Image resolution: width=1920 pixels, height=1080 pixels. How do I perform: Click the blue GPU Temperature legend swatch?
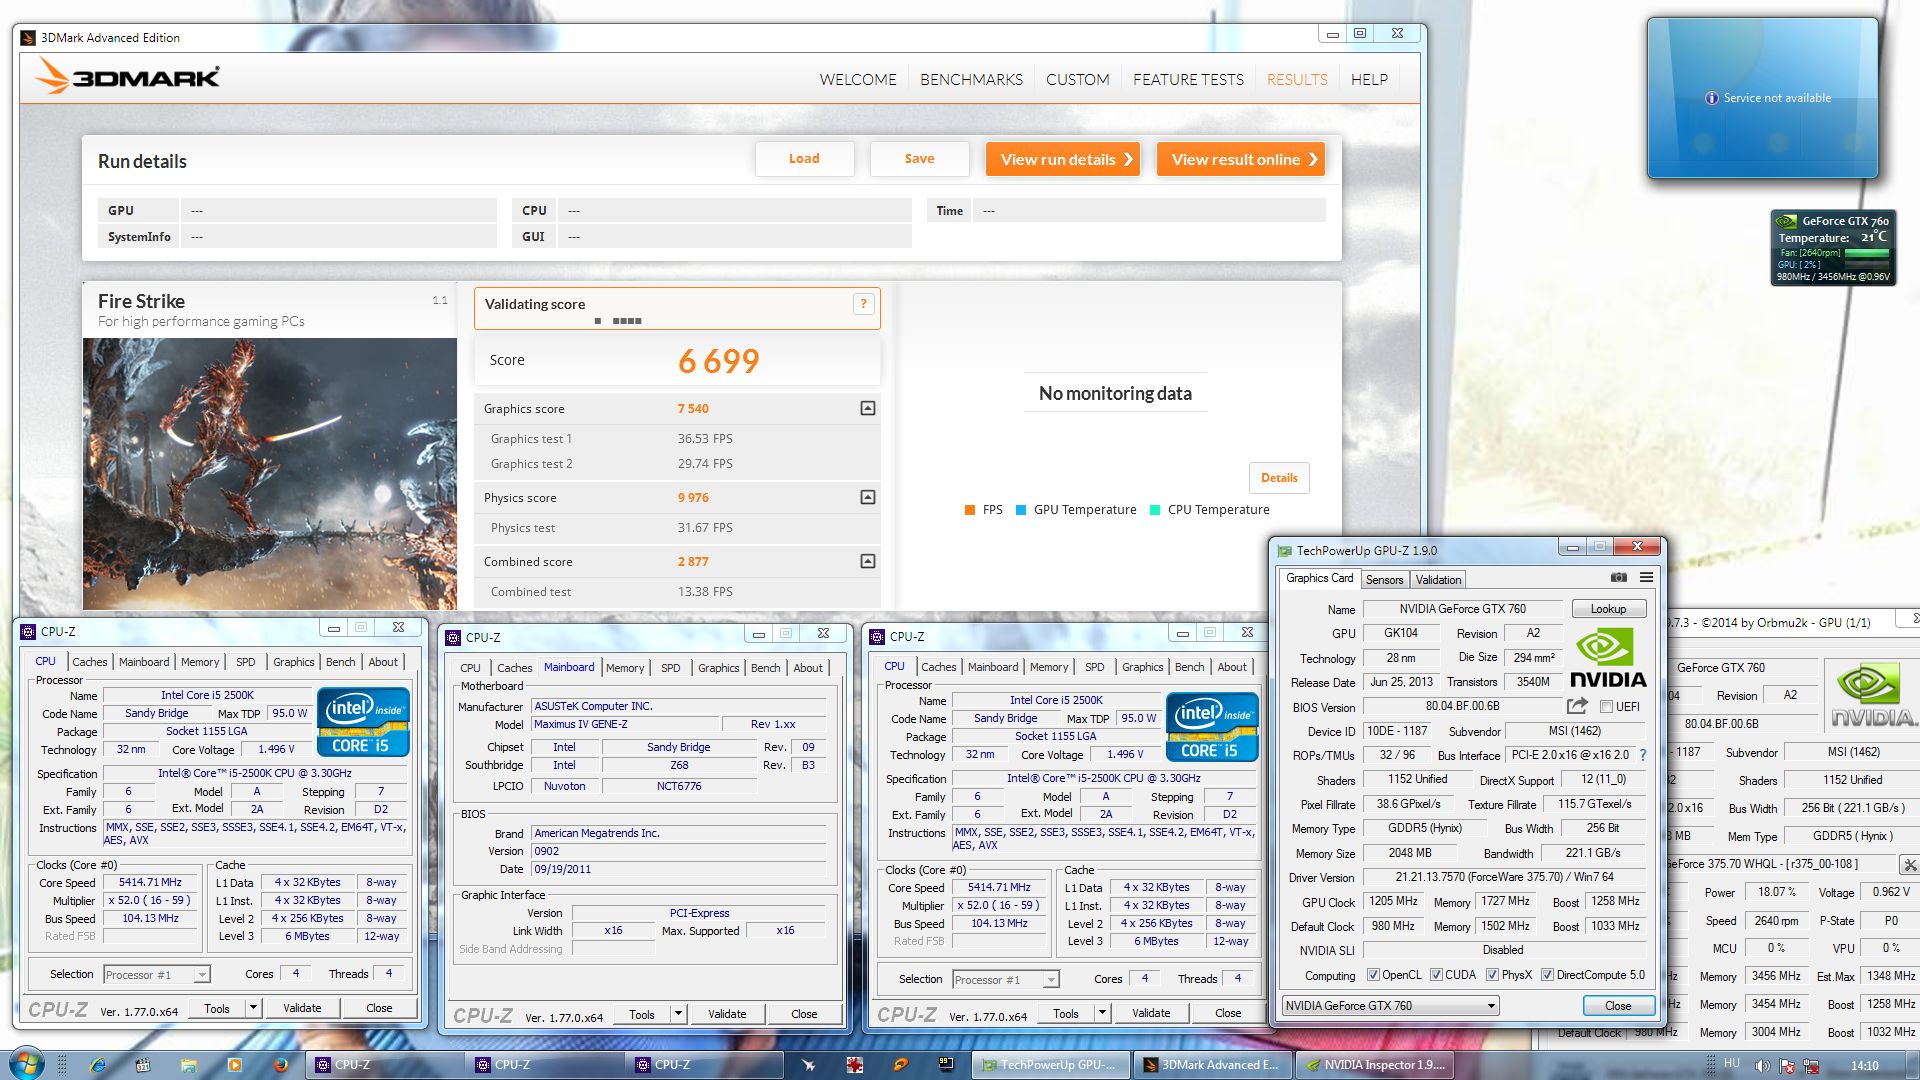(x=1021, y=510)
